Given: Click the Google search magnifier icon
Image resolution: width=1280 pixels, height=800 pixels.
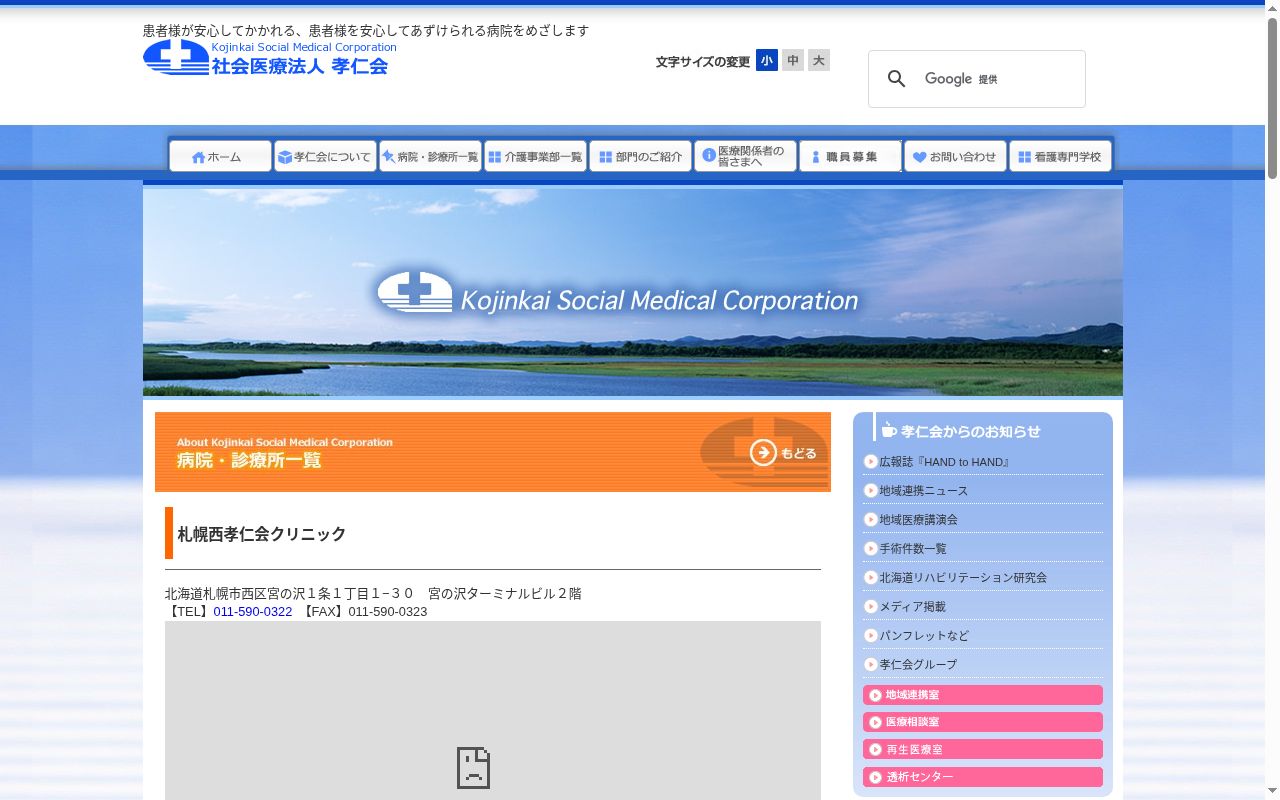Looking at the screenshot, I should pos(897,79).
